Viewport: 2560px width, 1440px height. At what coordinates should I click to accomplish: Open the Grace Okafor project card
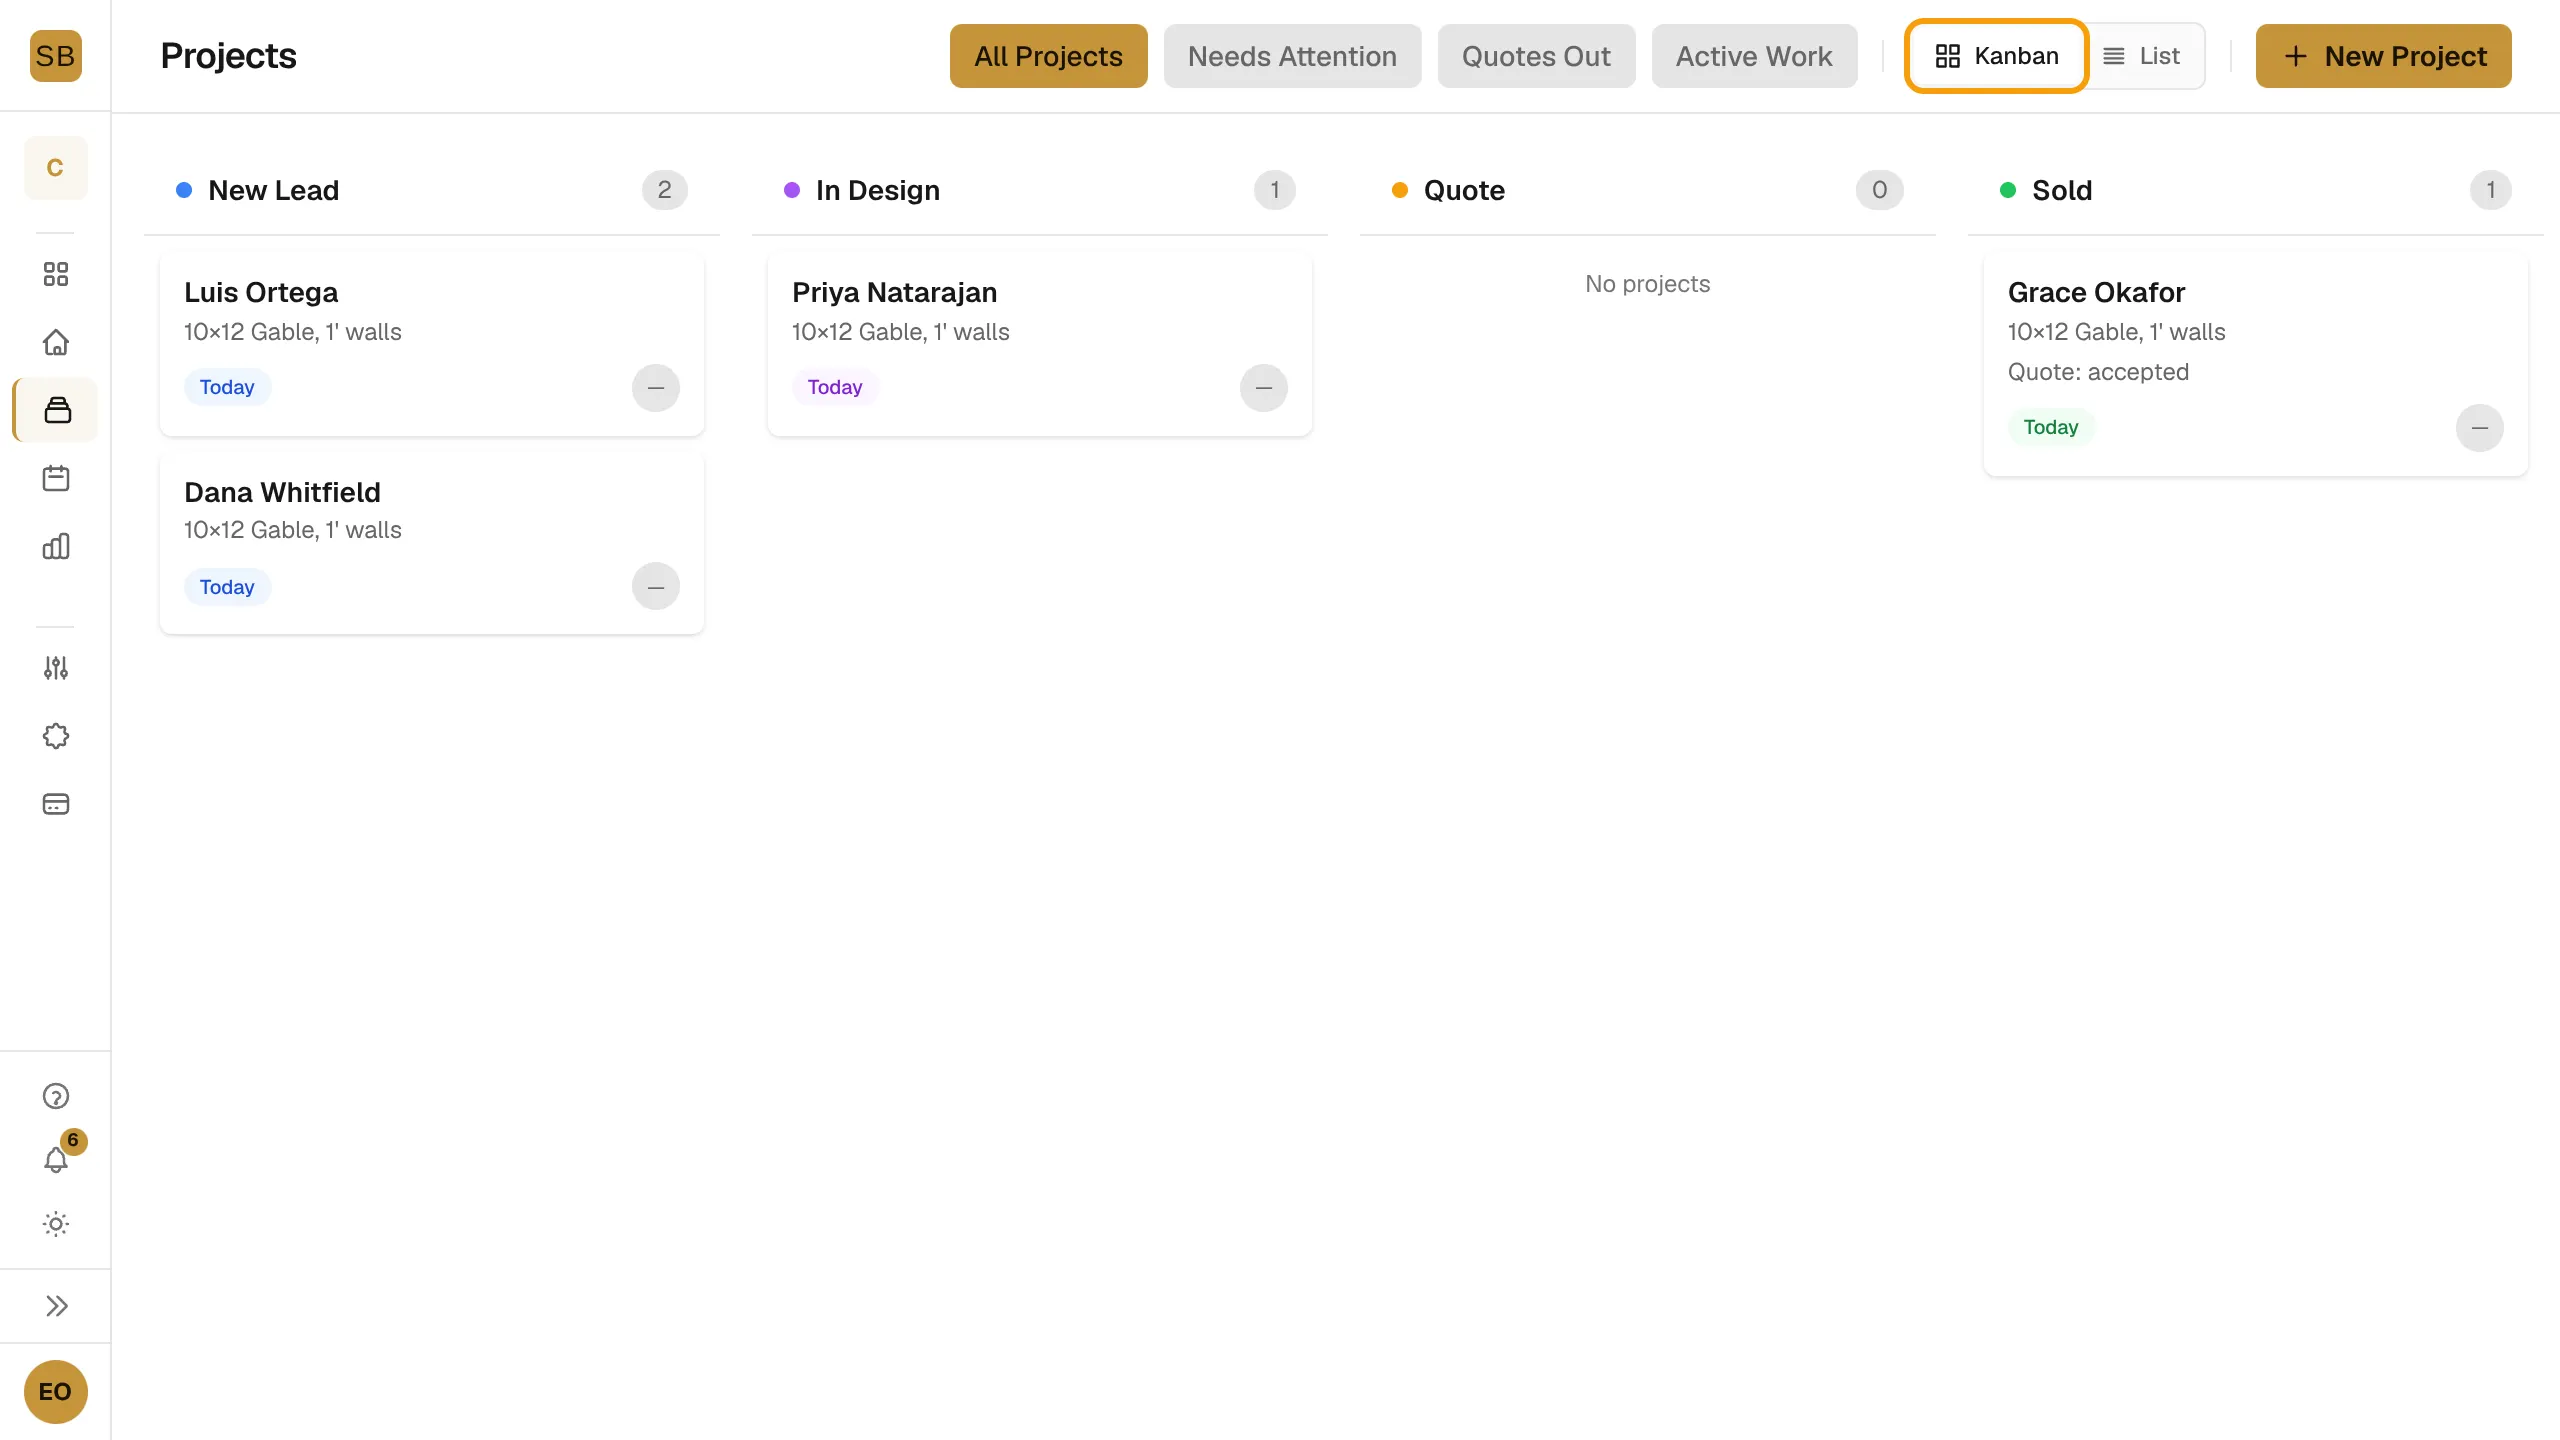click(2256, 364)
